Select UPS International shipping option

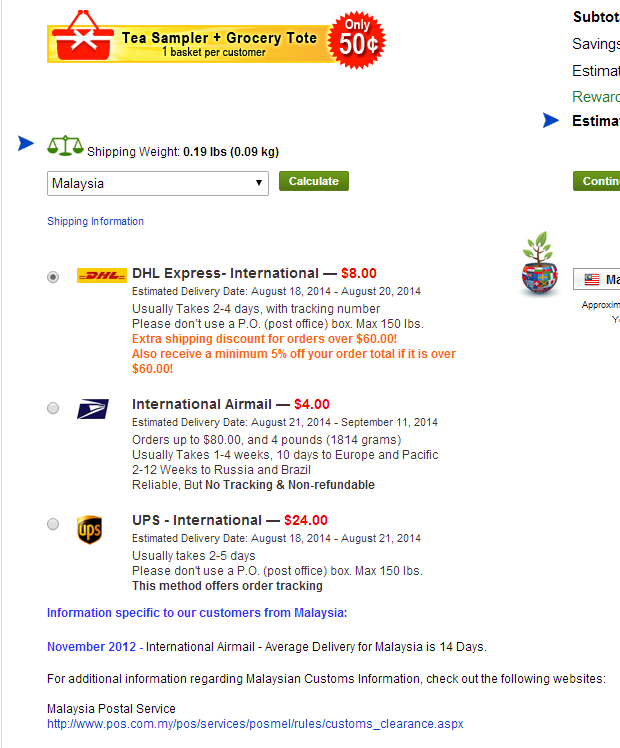tap(53, 524)
